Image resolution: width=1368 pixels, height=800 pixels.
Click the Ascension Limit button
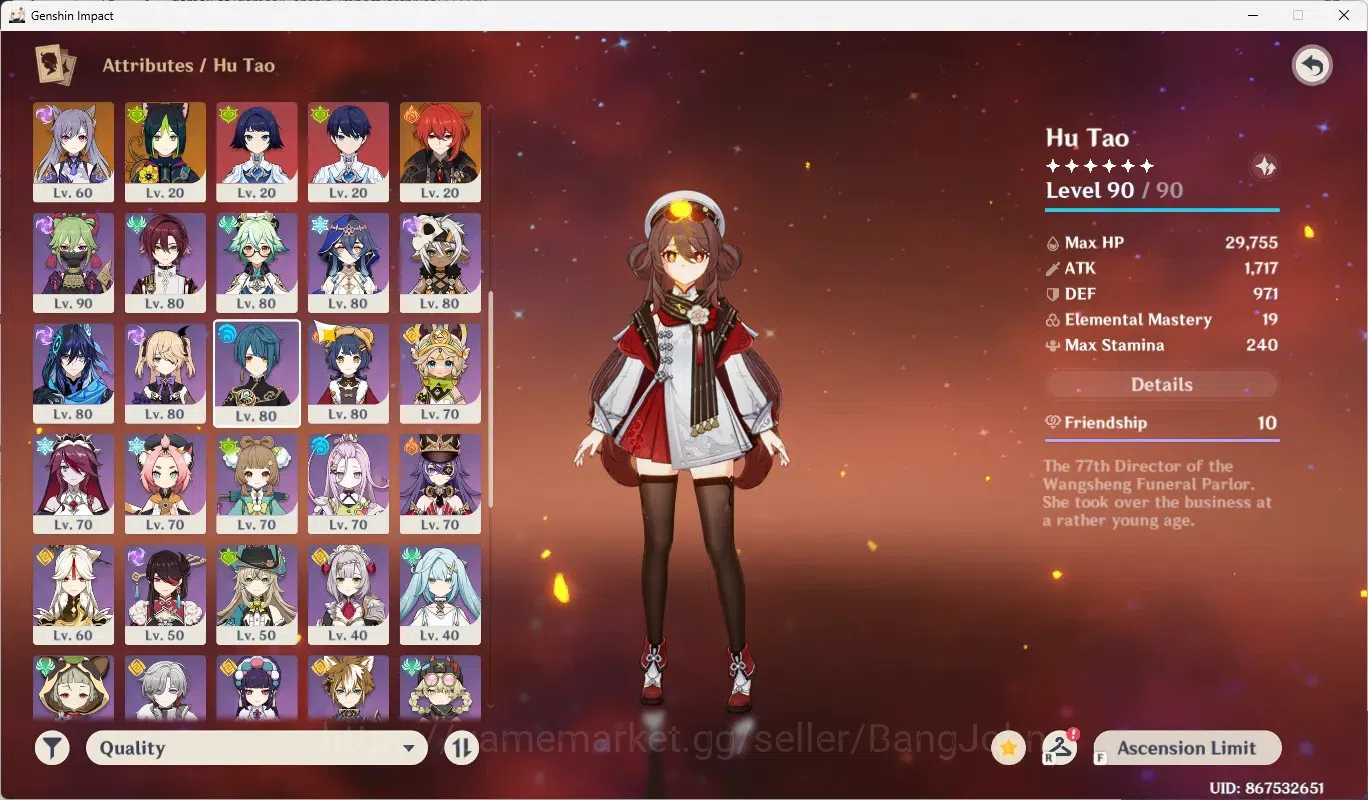point(1187,748)
